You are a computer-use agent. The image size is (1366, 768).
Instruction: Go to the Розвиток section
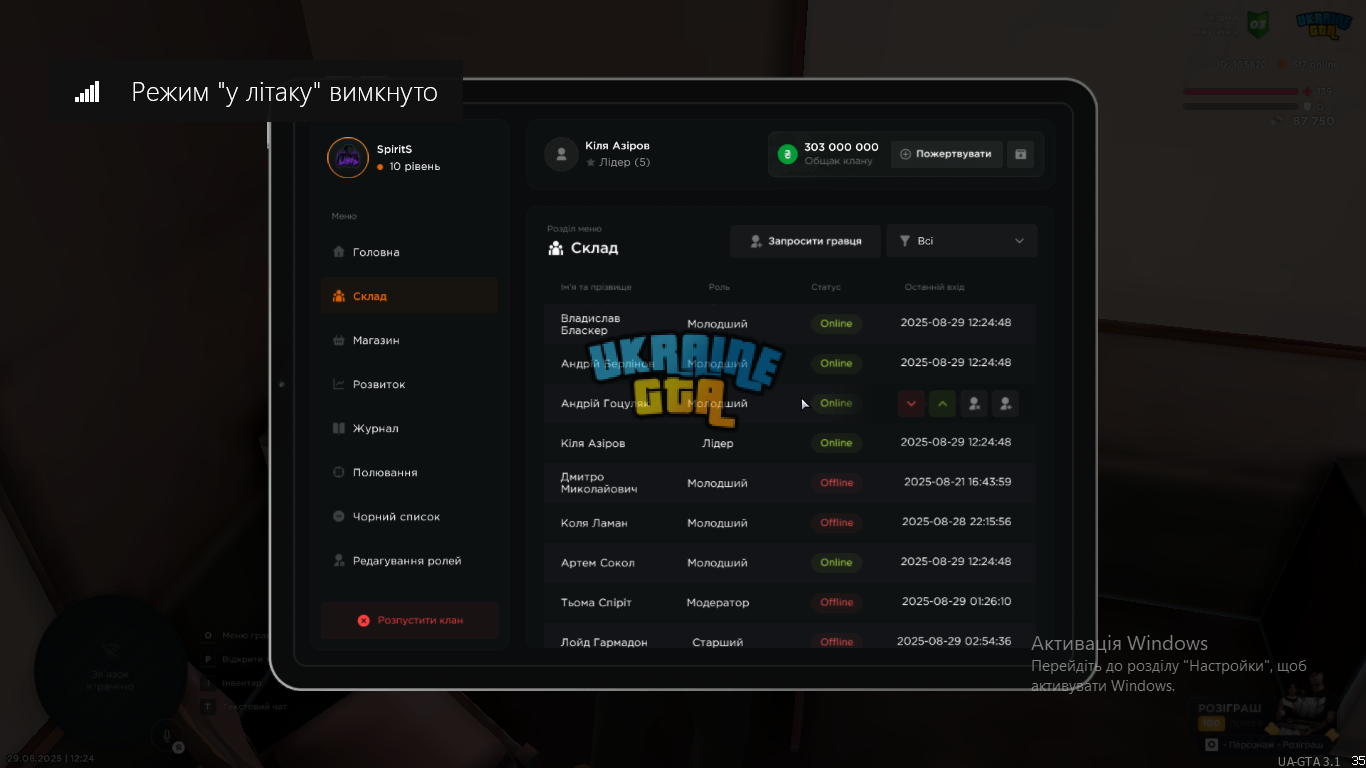409,384
